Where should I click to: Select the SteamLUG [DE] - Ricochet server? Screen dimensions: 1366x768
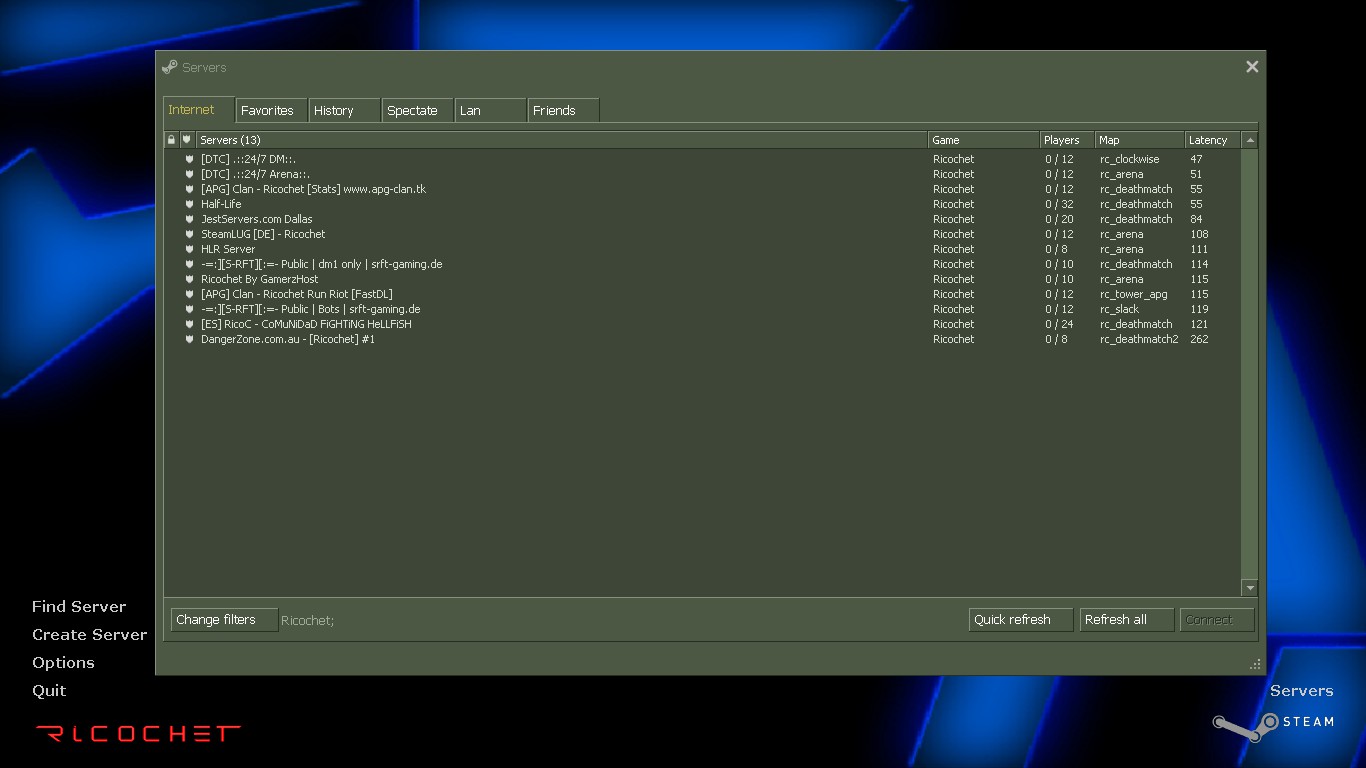point(703,234)
